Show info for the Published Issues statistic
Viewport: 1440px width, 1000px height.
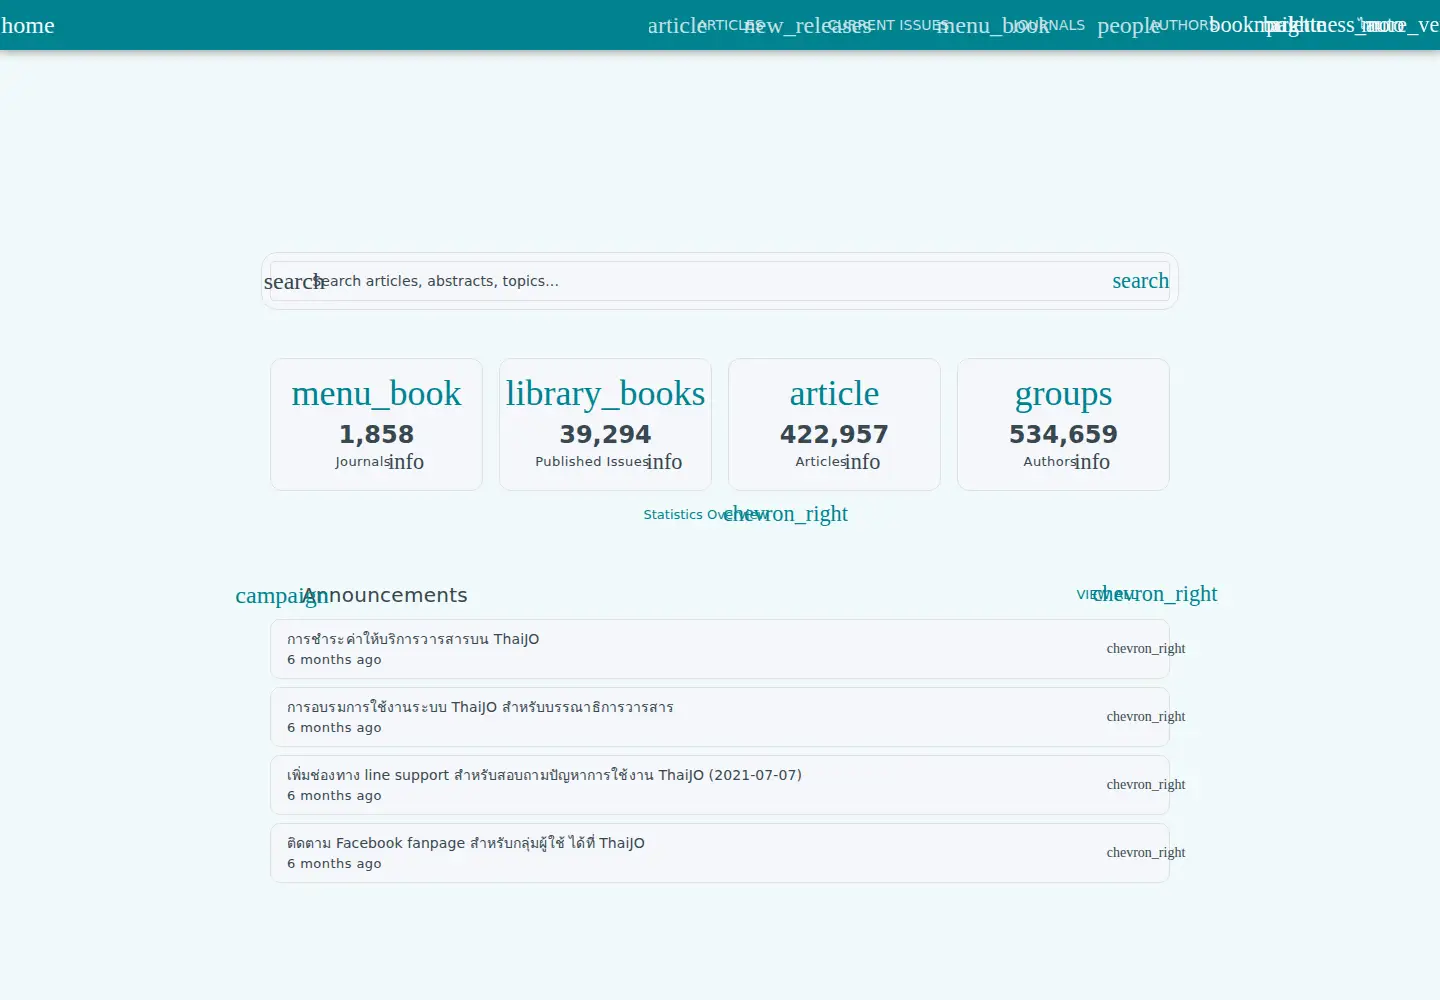pyautogui.click(x=664, y=462)
